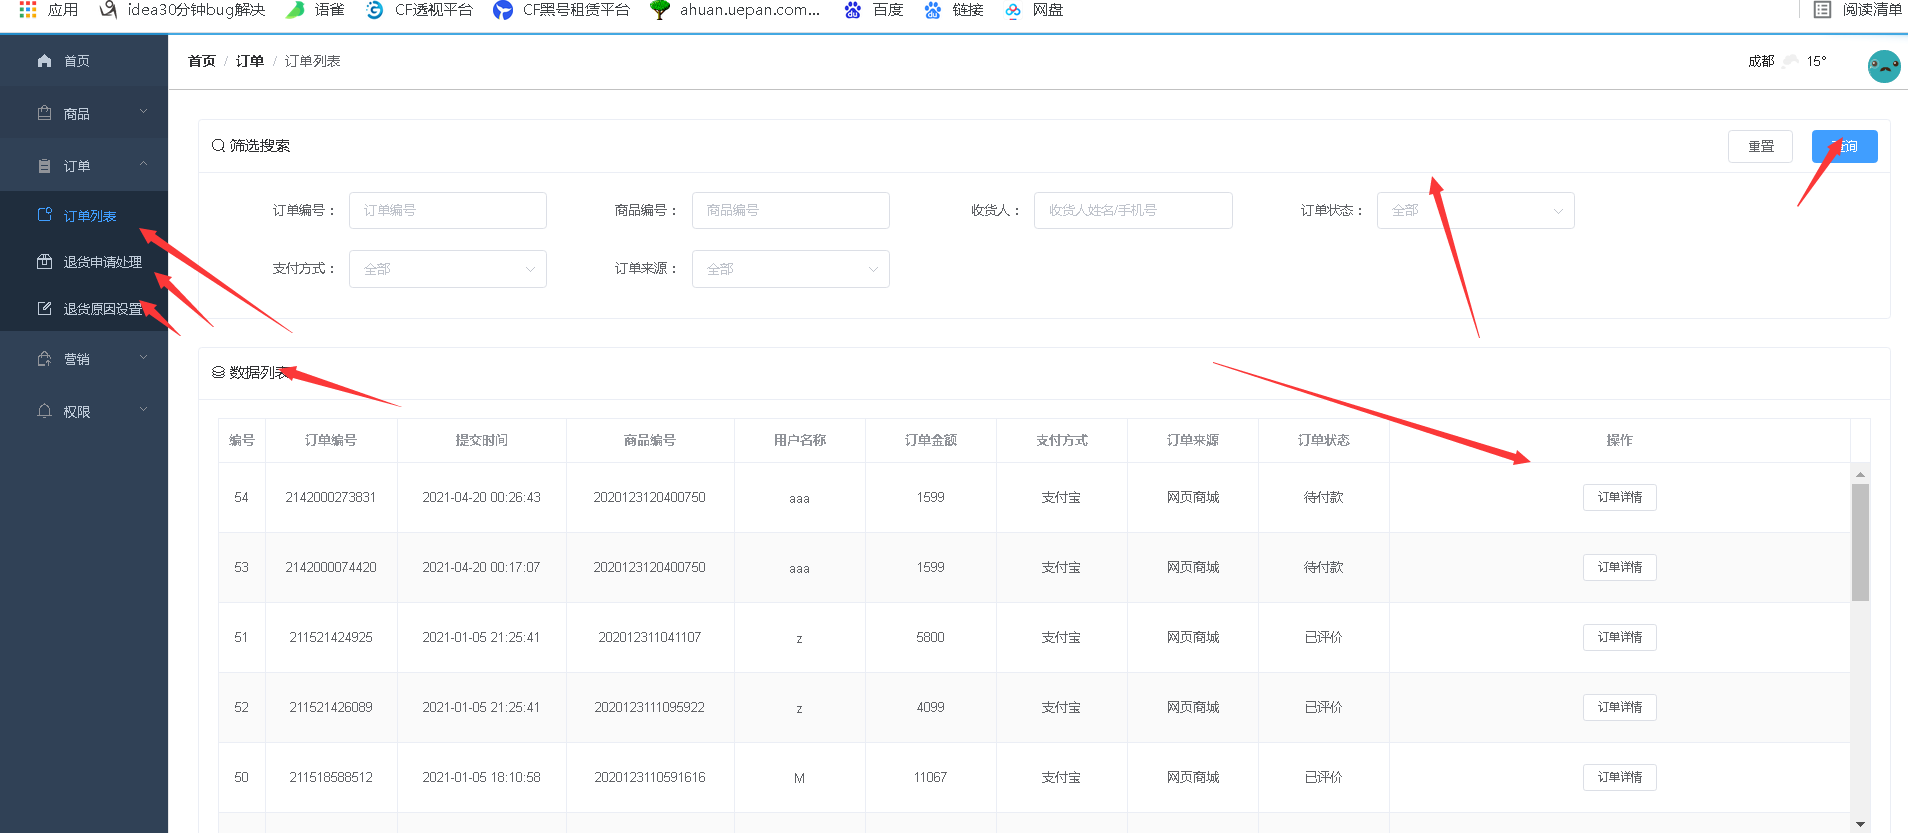
Task: Click the 退货原因设置 edit icon
Action: tap(44, 309)
